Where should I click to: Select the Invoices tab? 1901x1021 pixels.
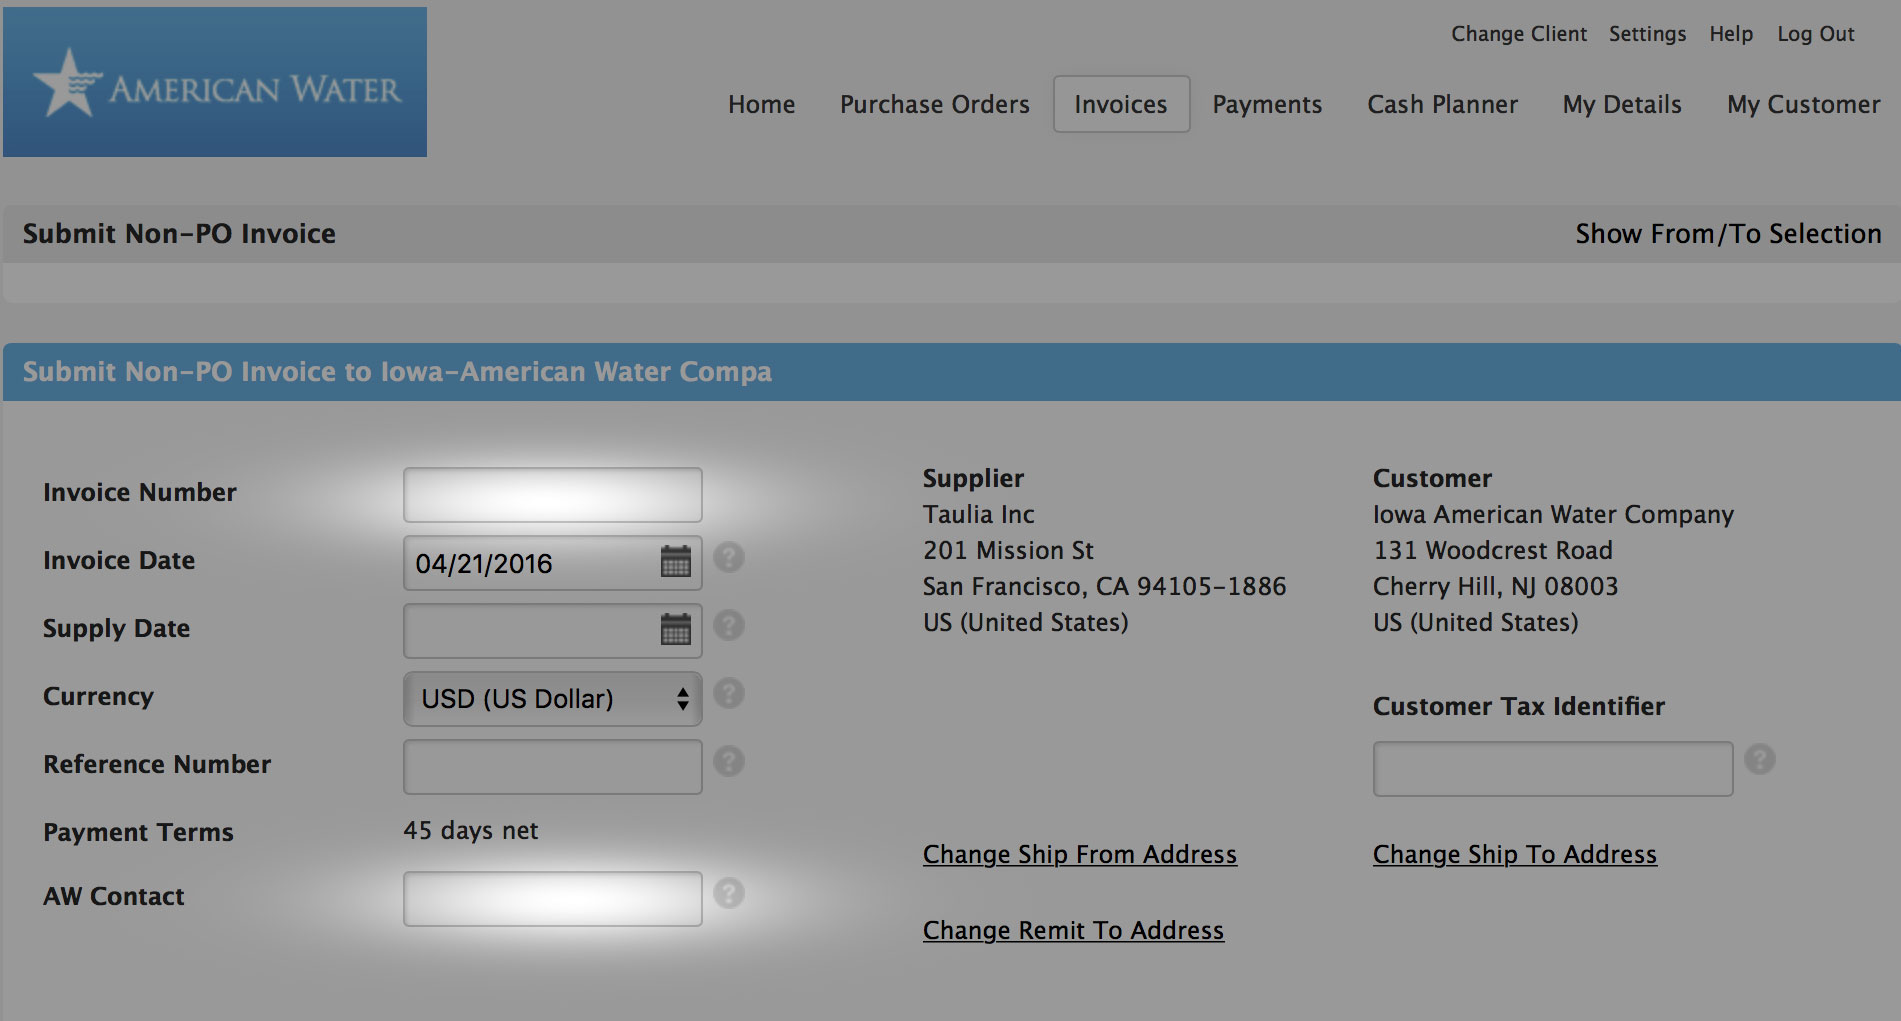click(x=1121, y=104)
